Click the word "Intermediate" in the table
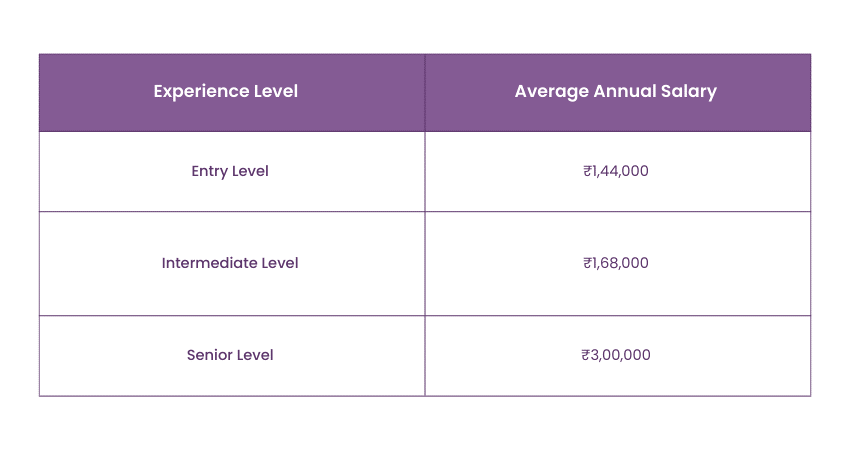Image resolution: width=850 pixels, height=450 pixels. [208, 263]
